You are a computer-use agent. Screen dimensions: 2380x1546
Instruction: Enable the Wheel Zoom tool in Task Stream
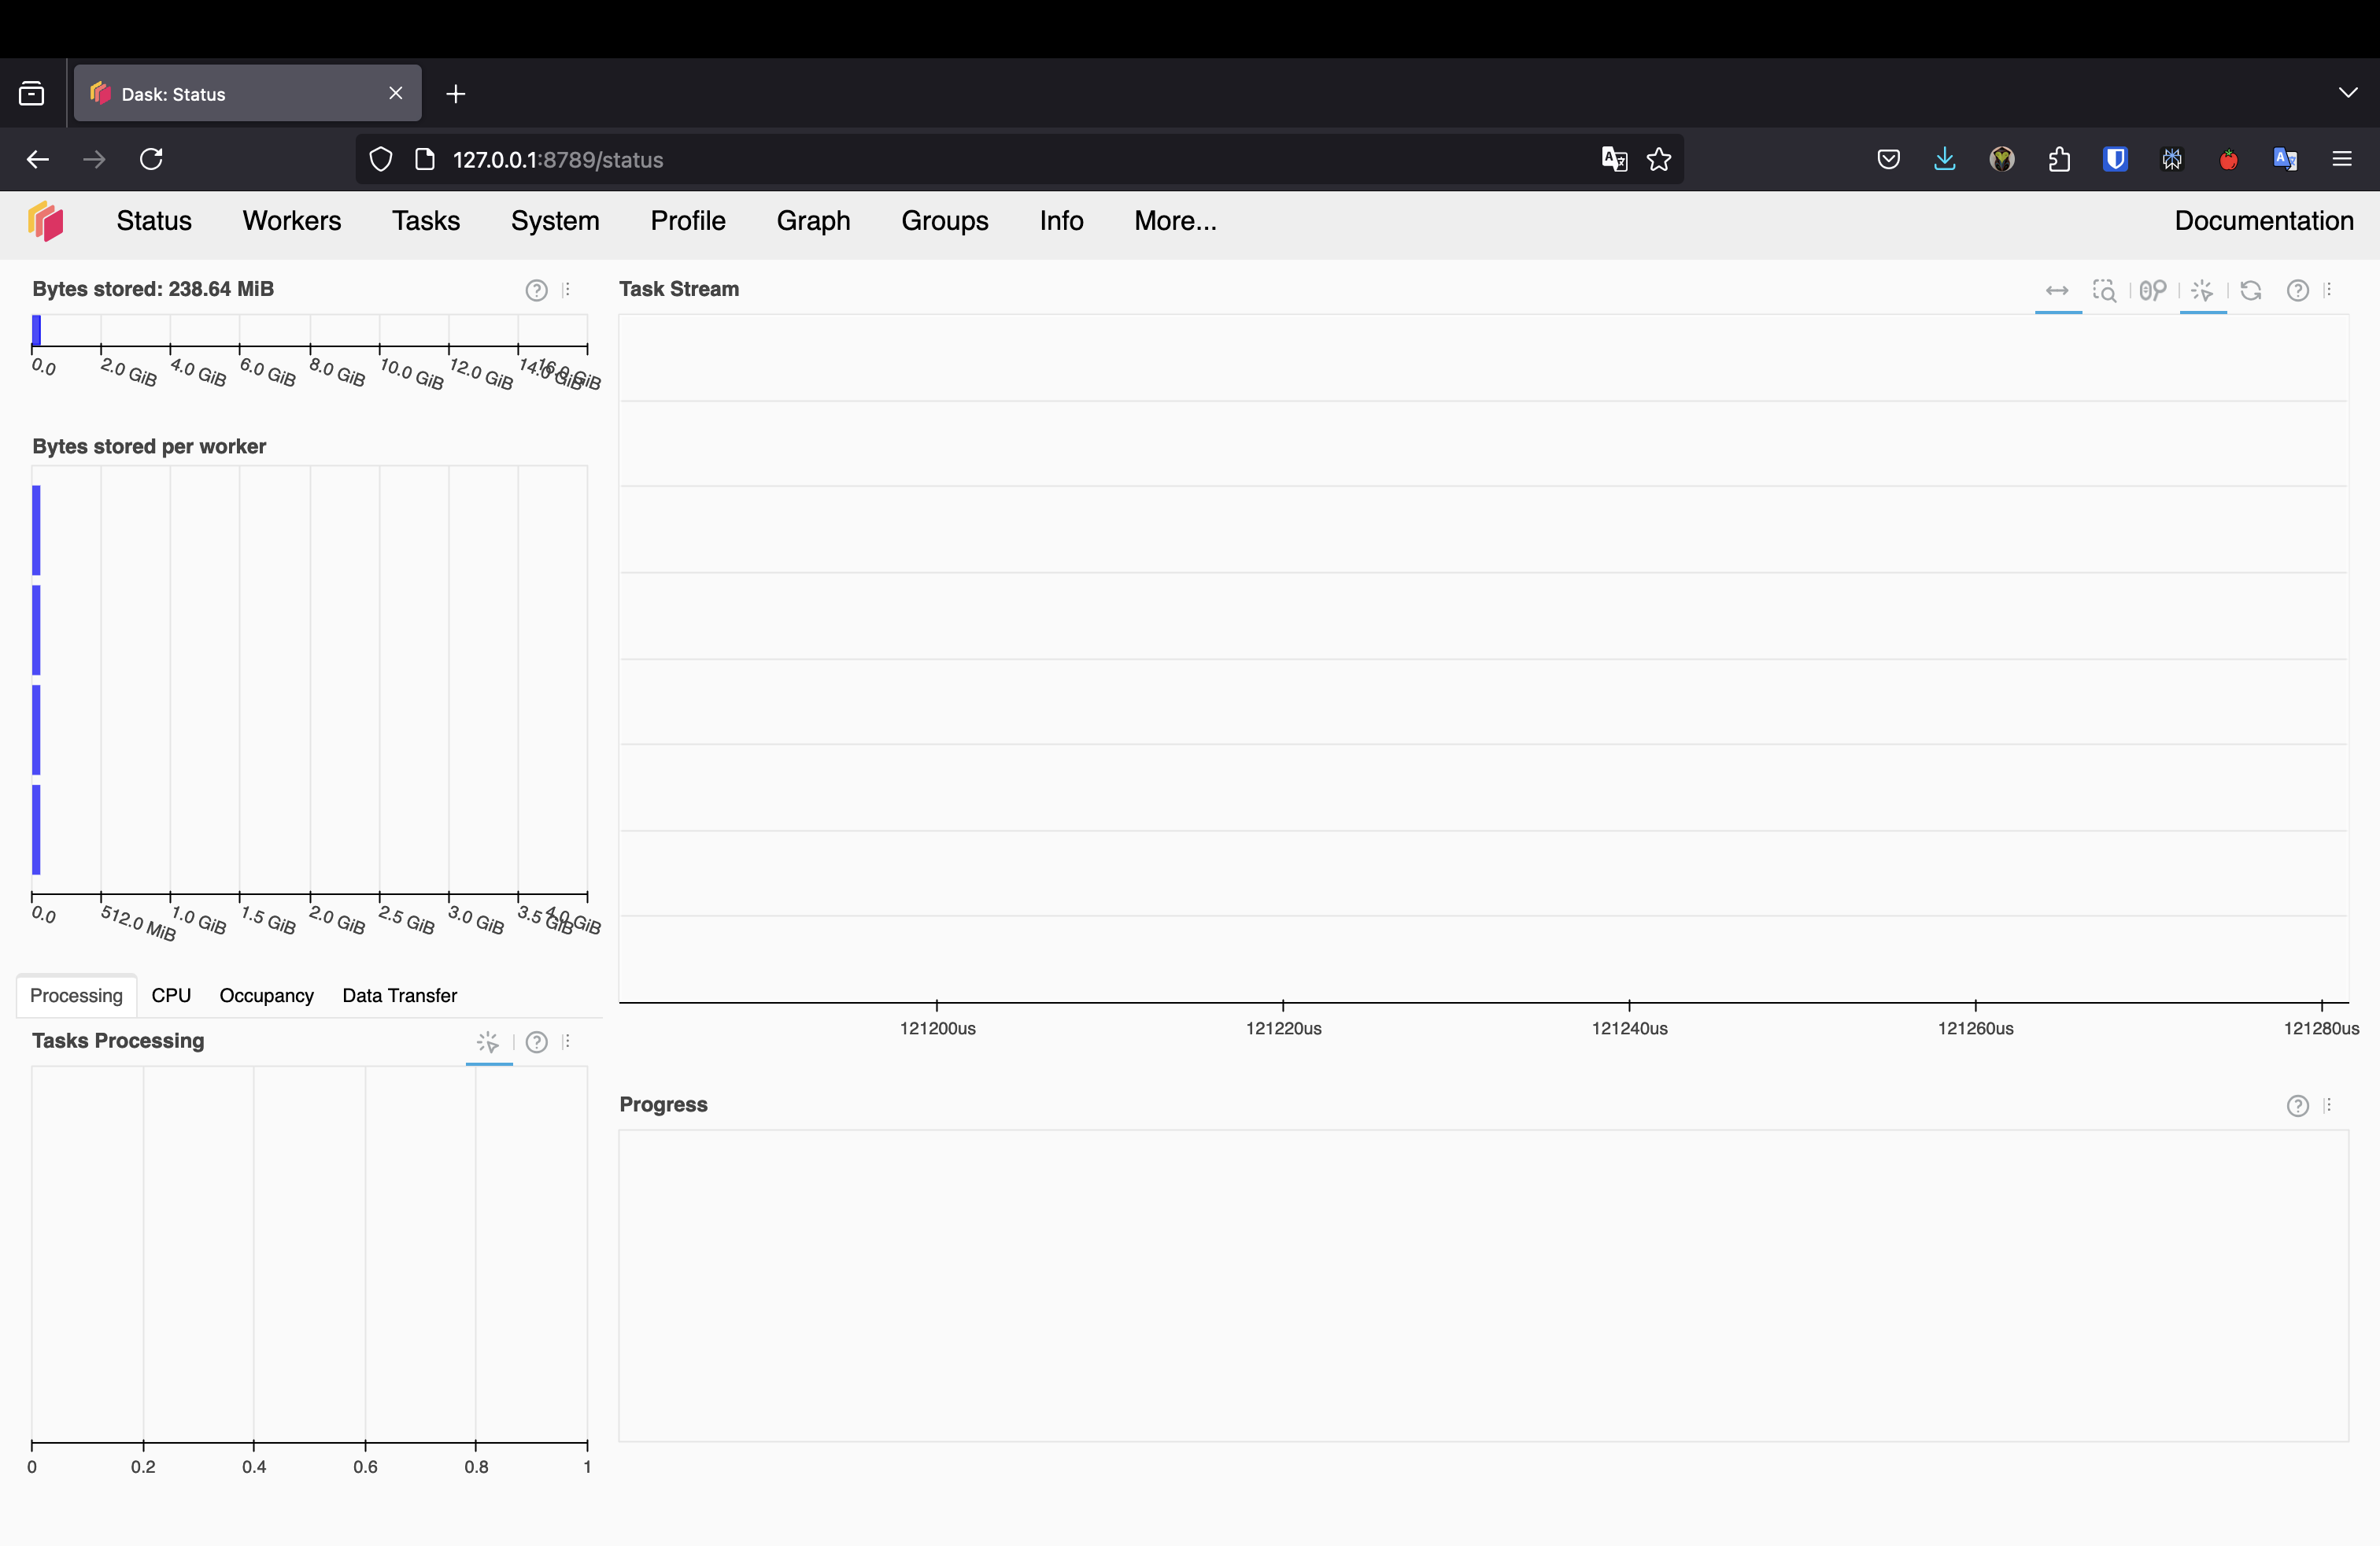click(x=2152, y=290)
